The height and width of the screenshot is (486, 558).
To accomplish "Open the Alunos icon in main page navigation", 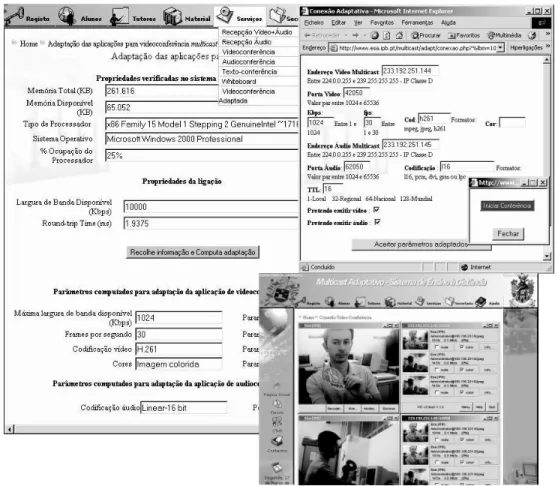I will pos(67,16).
